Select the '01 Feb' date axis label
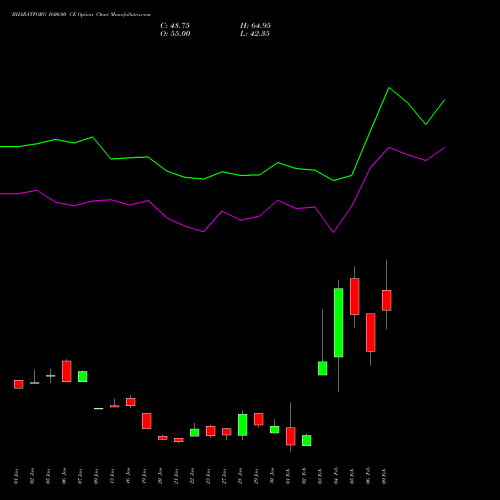Image resolution: width=500 pixels, height=500 pixels. coord(288,476)
